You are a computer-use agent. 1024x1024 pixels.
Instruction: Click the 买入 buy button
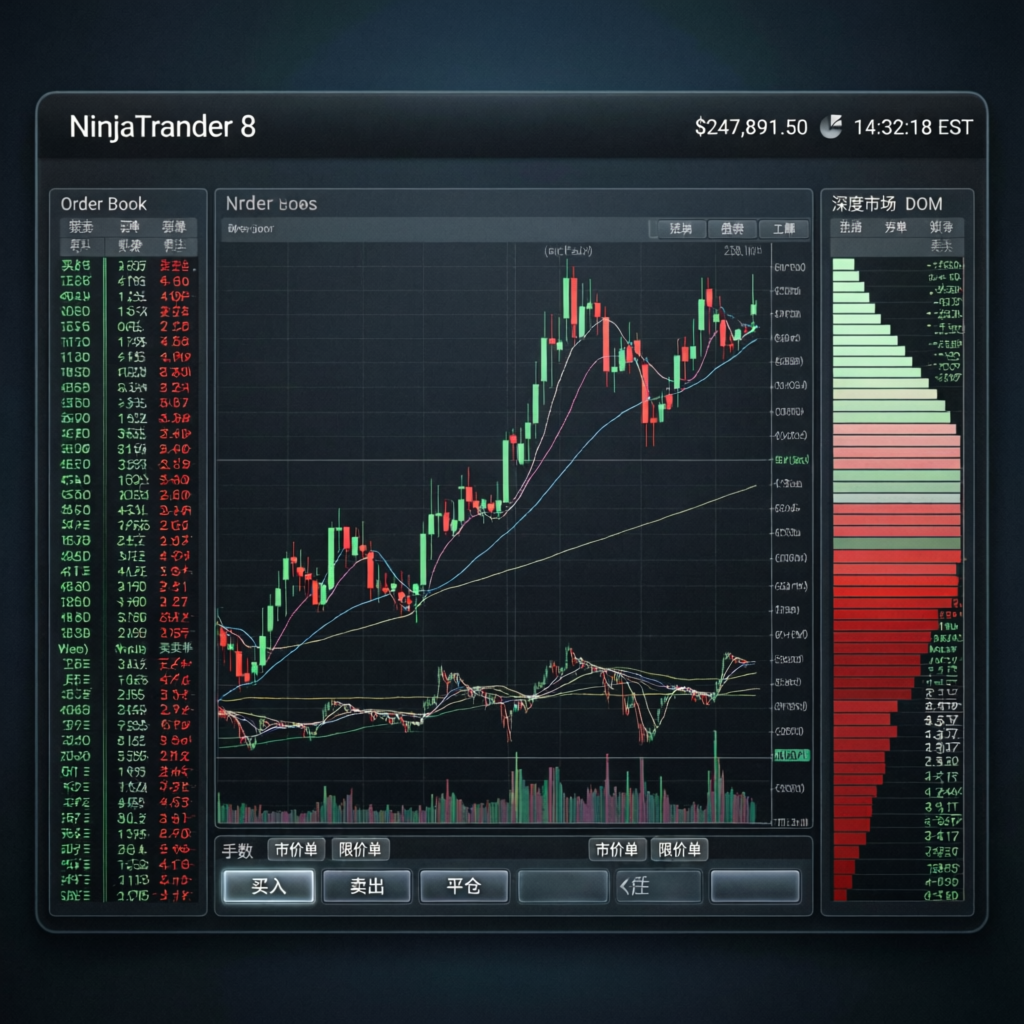(268, 886)
